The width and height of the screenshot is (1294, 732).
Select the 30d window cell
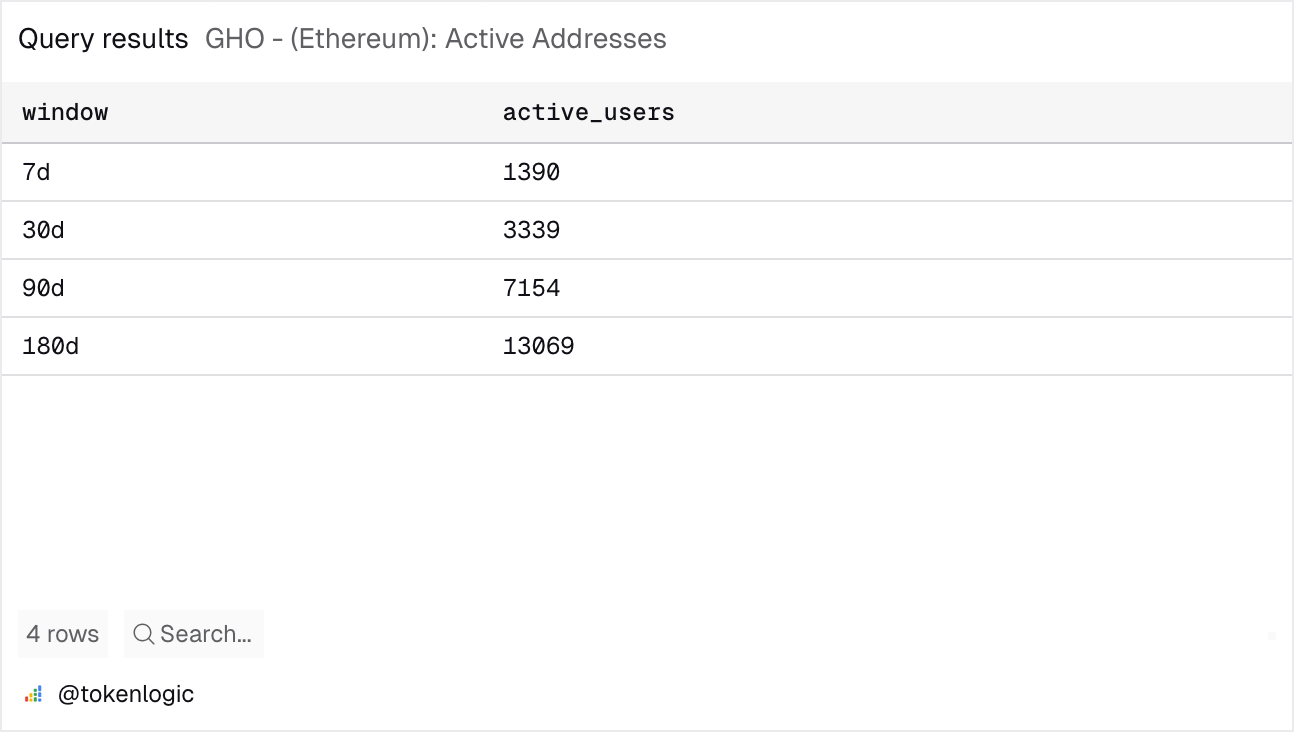tap(43, 231)
